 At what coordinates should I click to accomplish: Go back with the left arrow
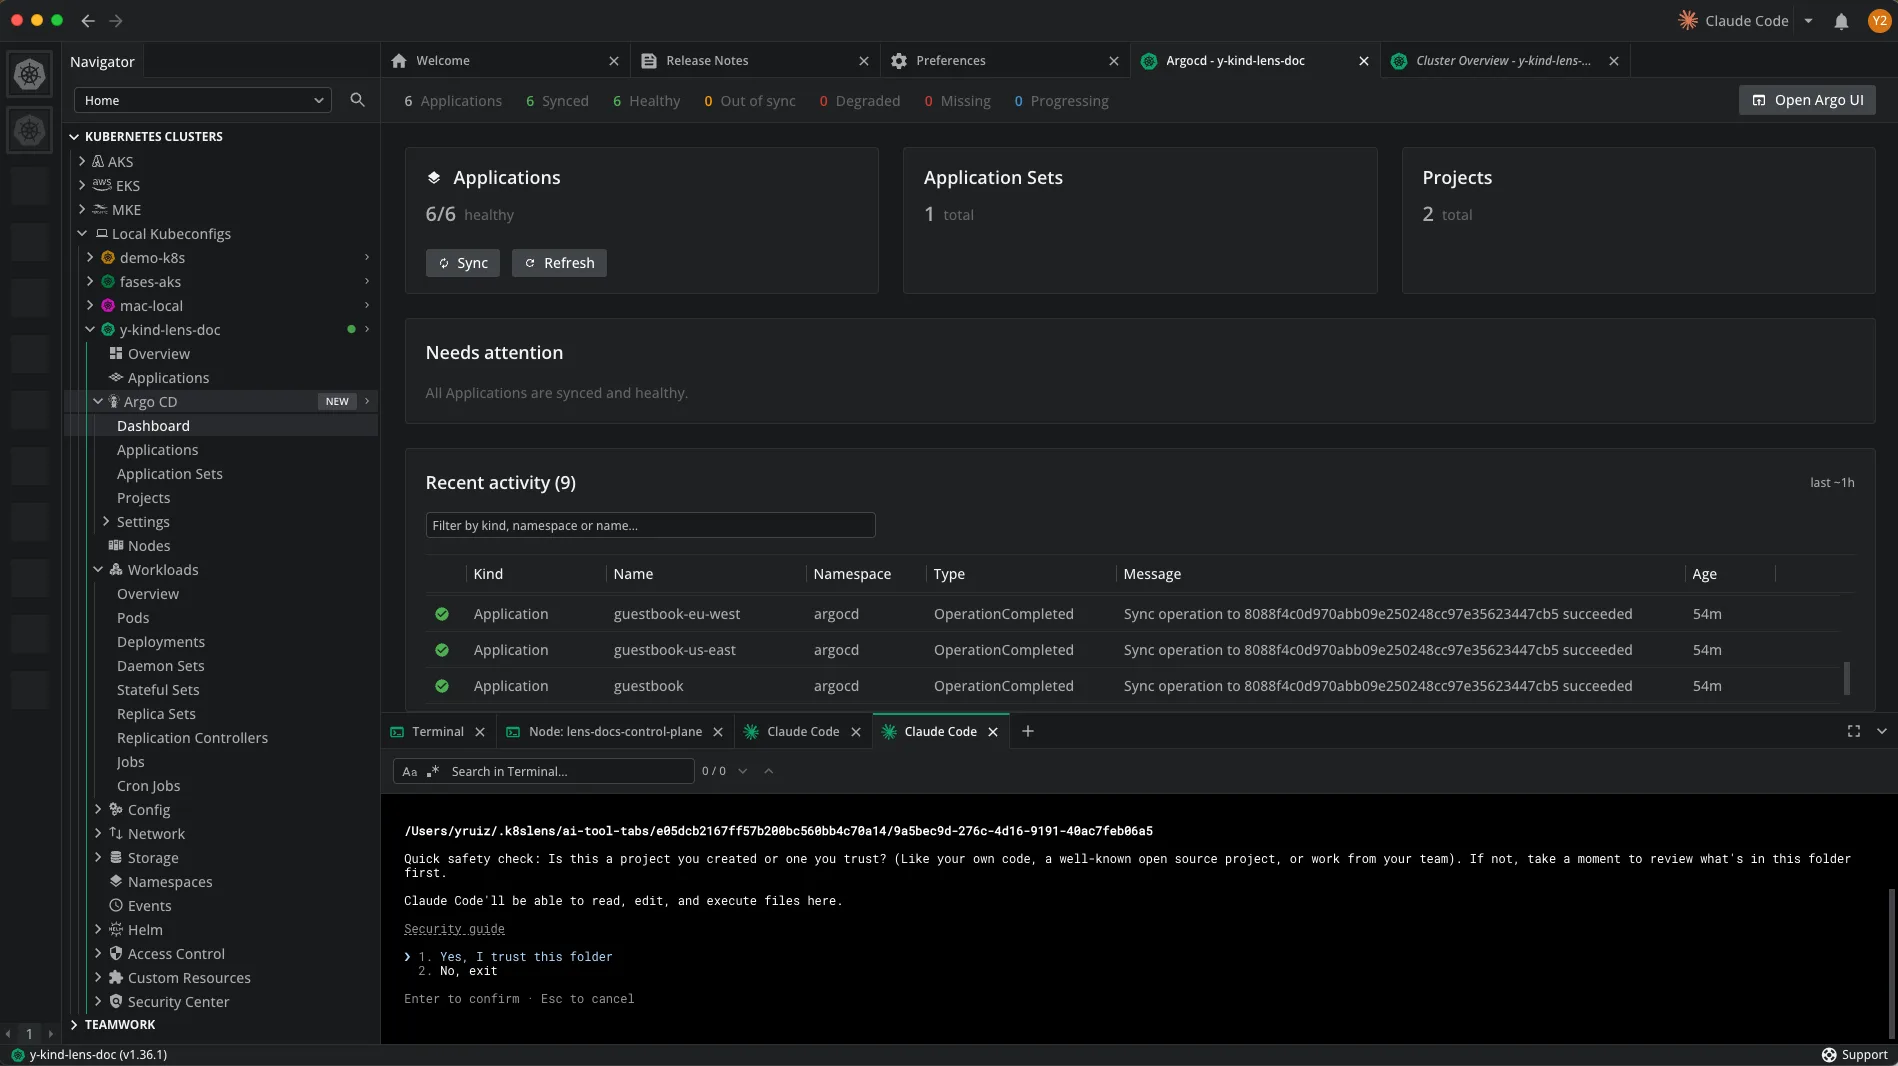88,21
